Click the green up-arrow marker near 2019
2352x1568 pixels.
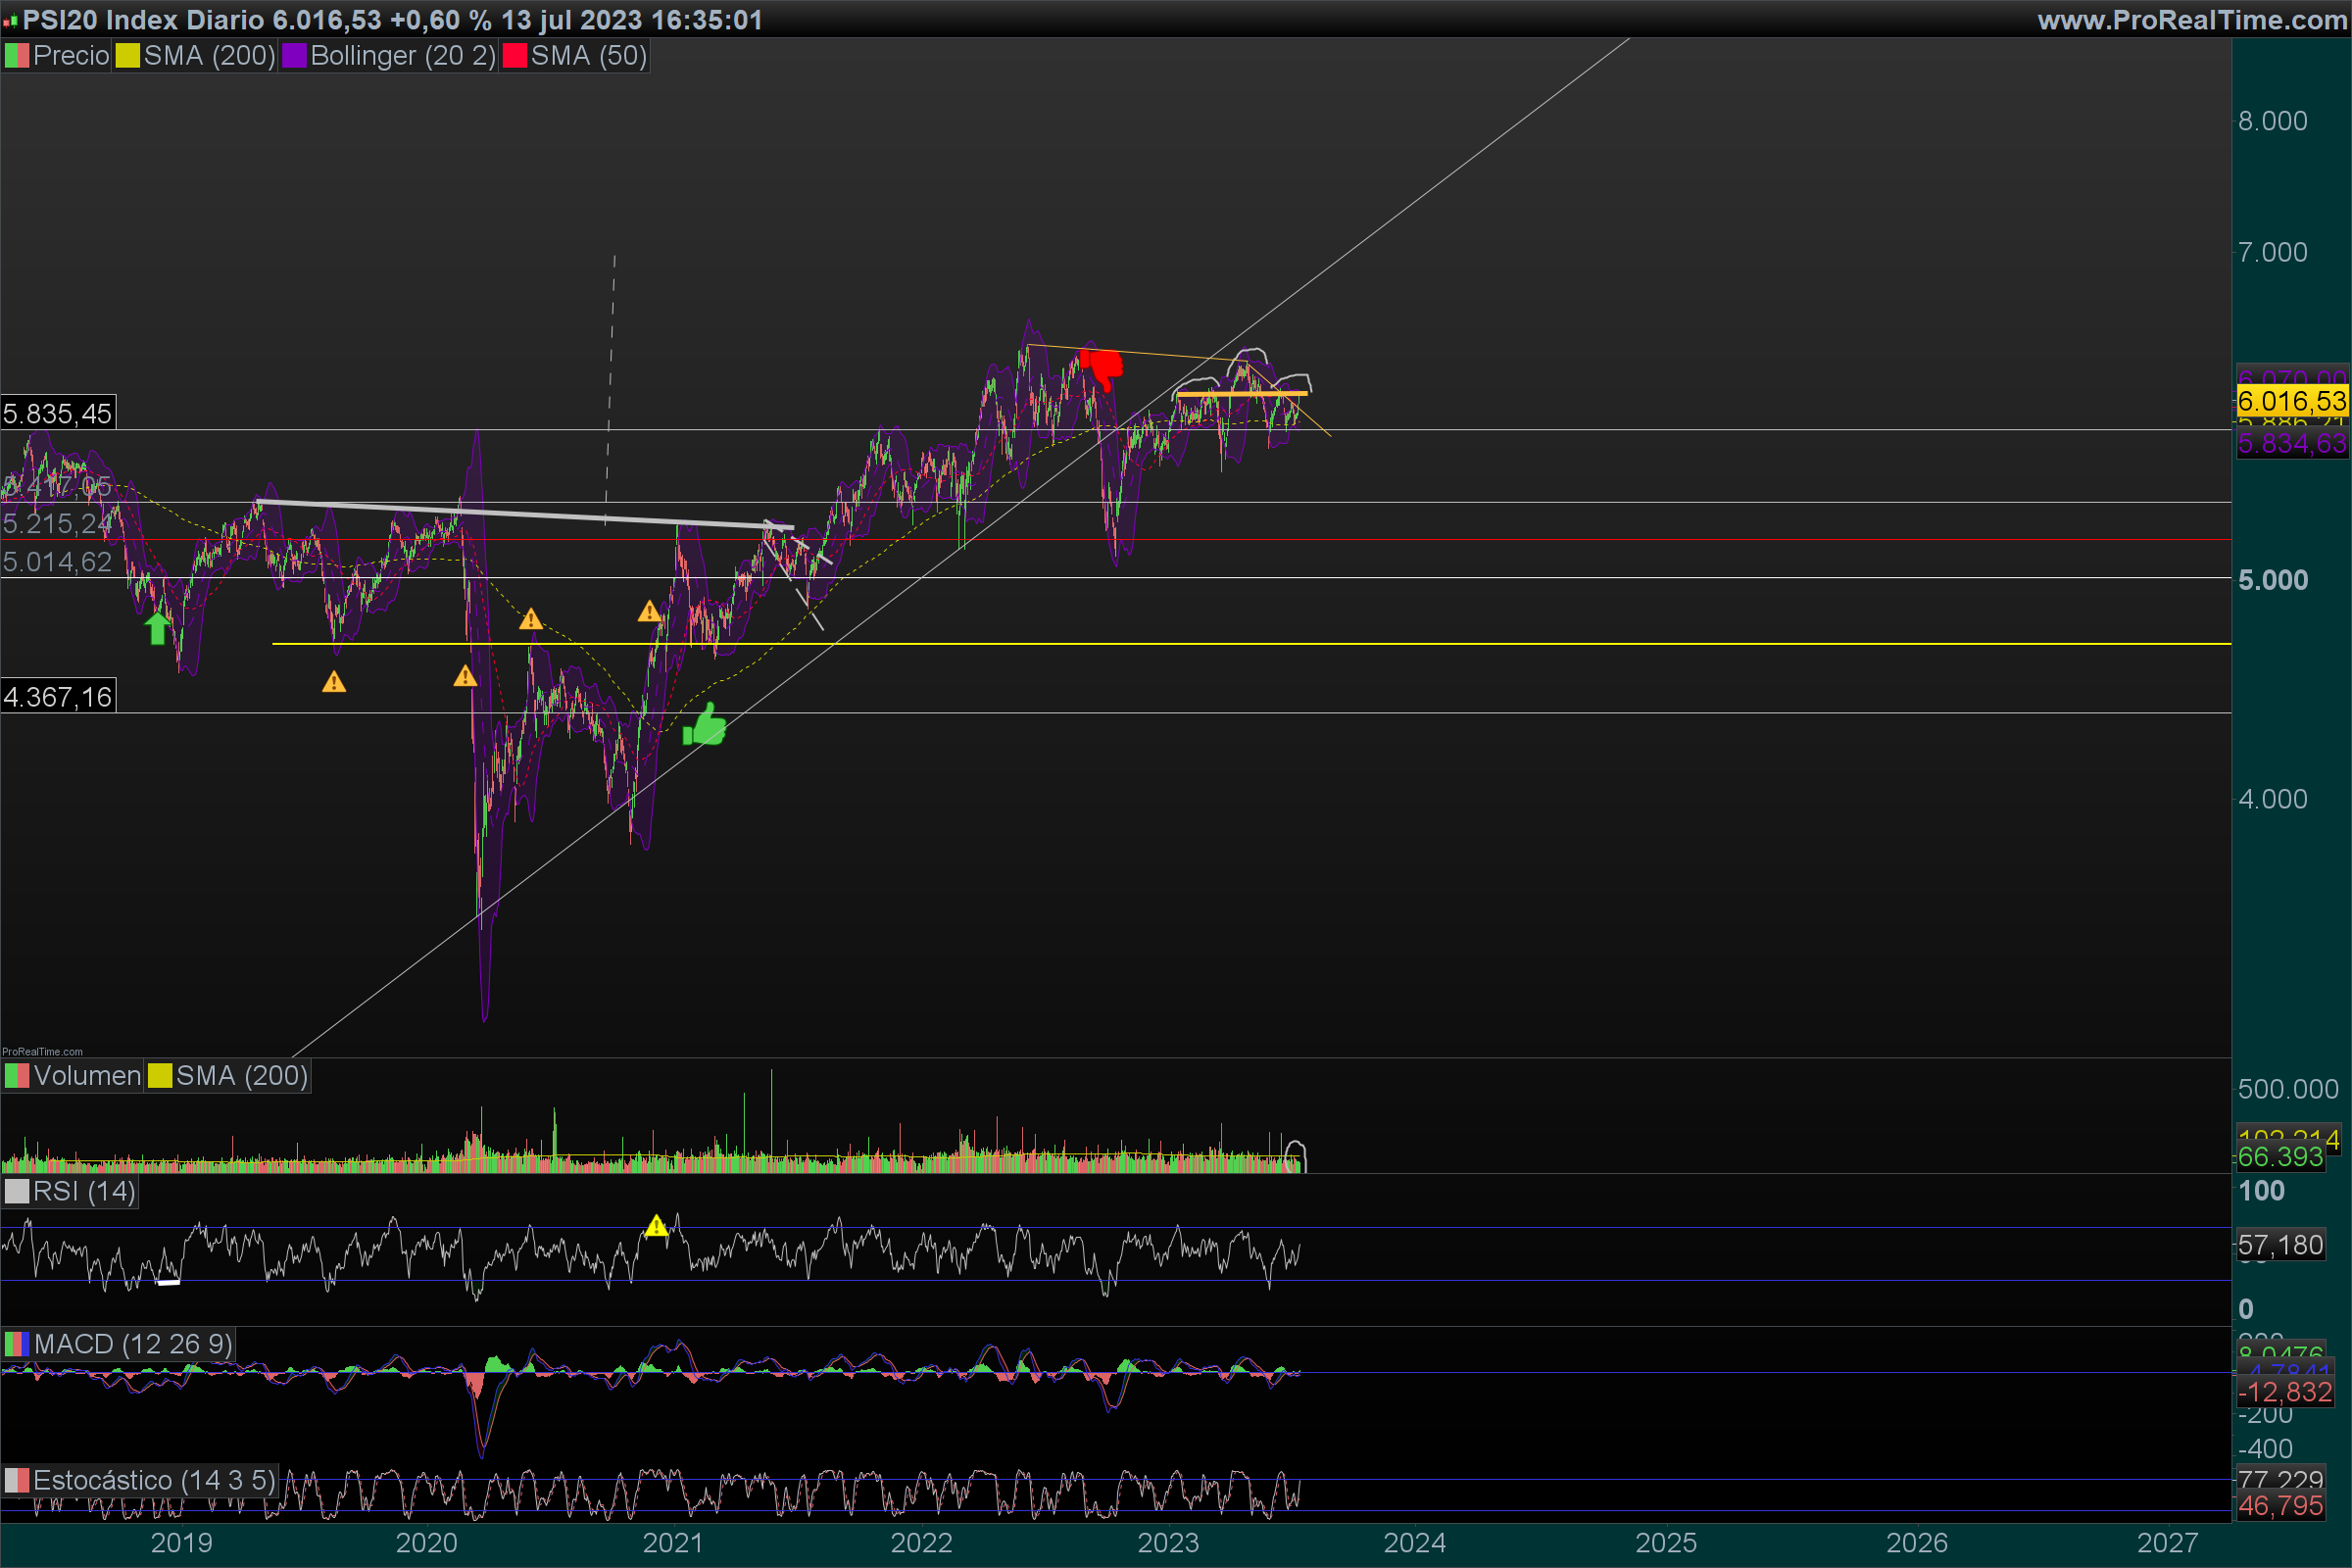pos(157,628)
